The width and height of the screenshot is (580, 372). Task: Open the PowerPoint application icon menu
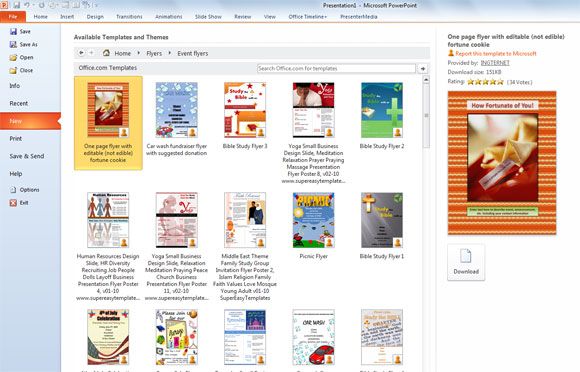click(x=4, y=5)
